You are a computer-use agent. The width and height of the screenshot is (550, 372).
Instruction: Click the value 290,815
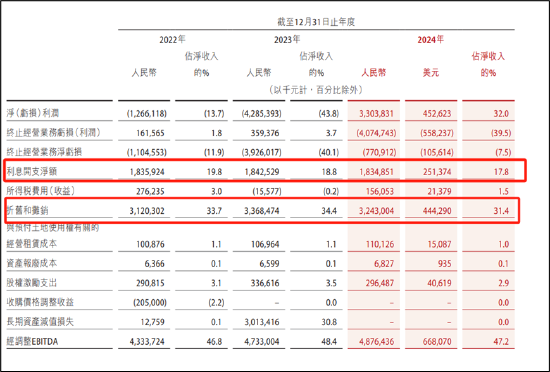(x=150, y=283)
